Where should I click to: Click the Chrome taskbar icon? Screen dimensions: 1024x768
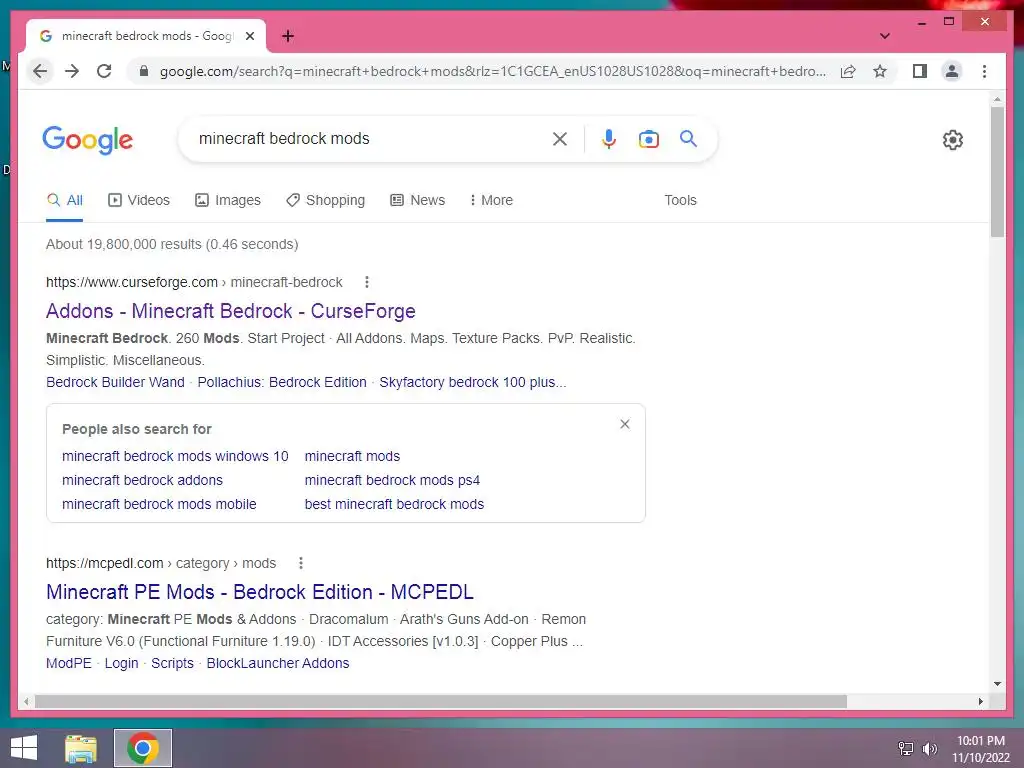tap(143, 748)
